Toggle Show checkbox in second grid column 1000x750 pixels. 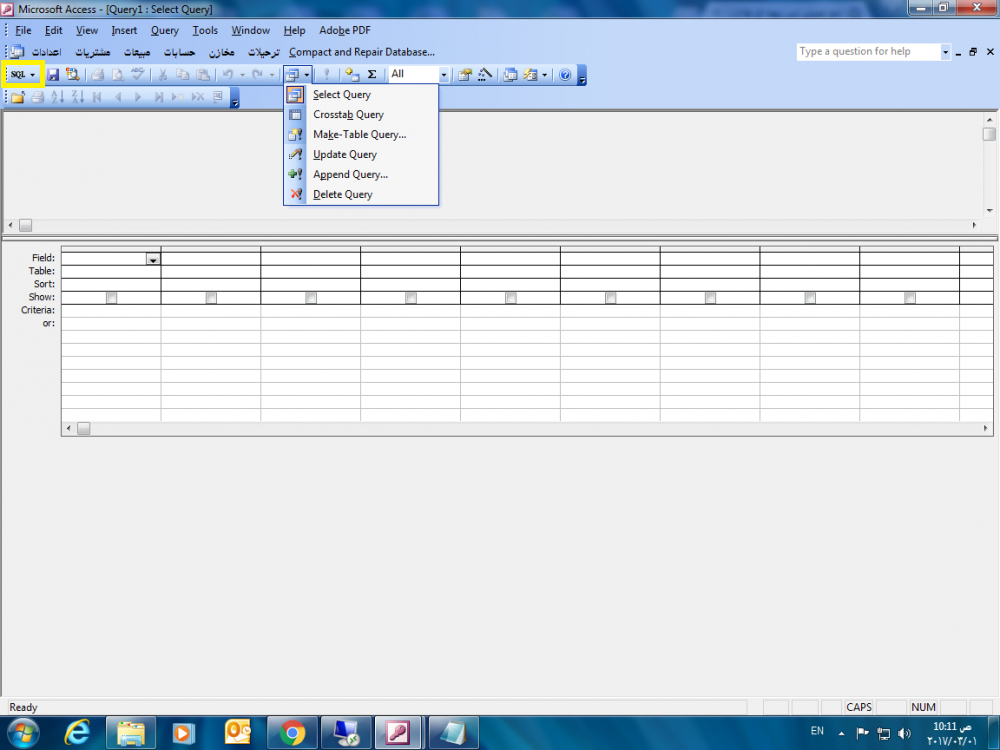tap(211, 298)
